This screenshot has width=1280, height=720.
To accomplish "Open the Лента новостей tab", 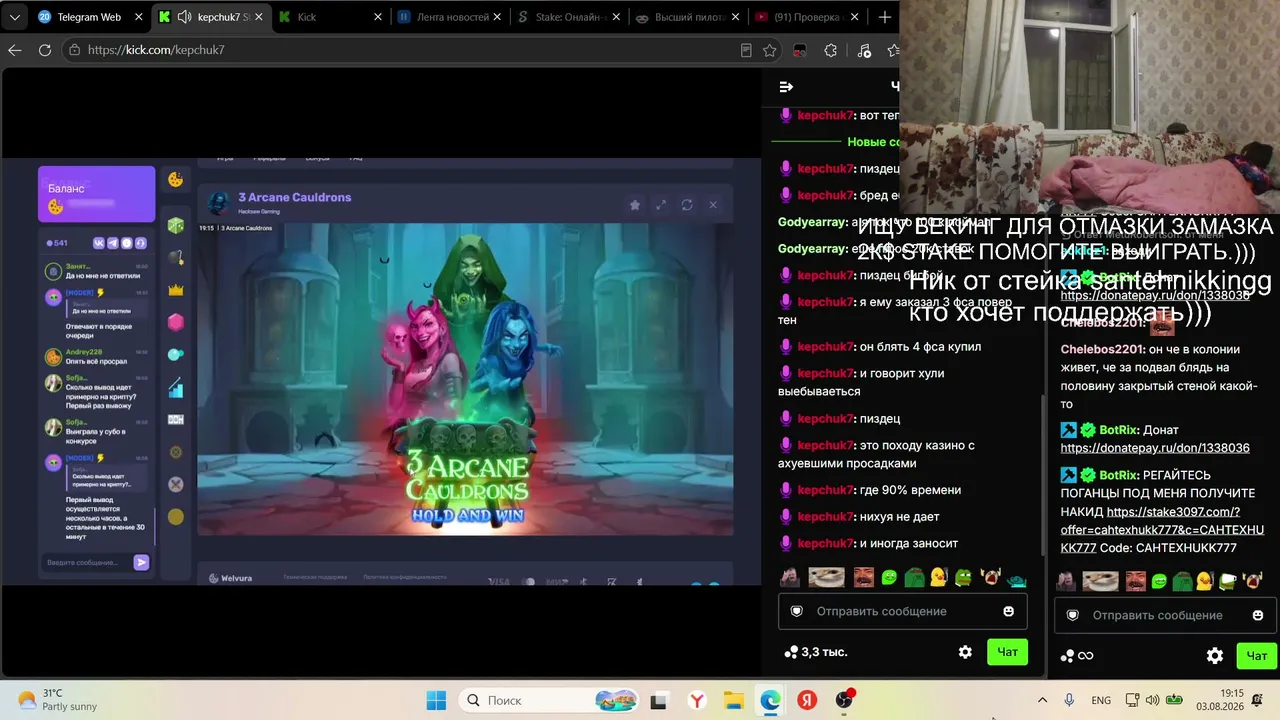I will point(450,17).
